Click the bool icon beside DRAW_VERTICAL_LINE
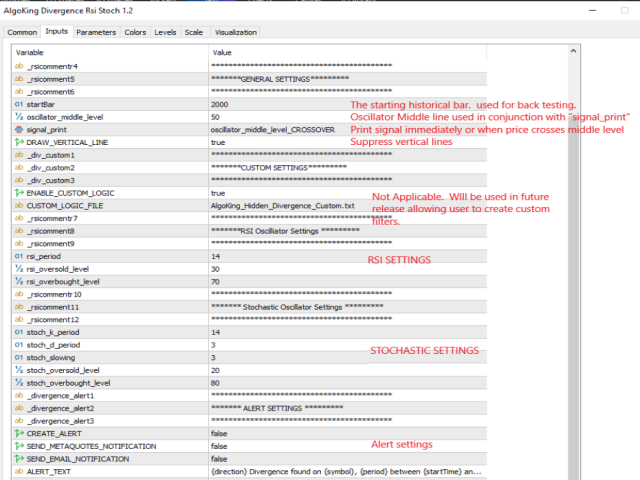The height and width of the screenshot is (480, 640). coord(19,142)
